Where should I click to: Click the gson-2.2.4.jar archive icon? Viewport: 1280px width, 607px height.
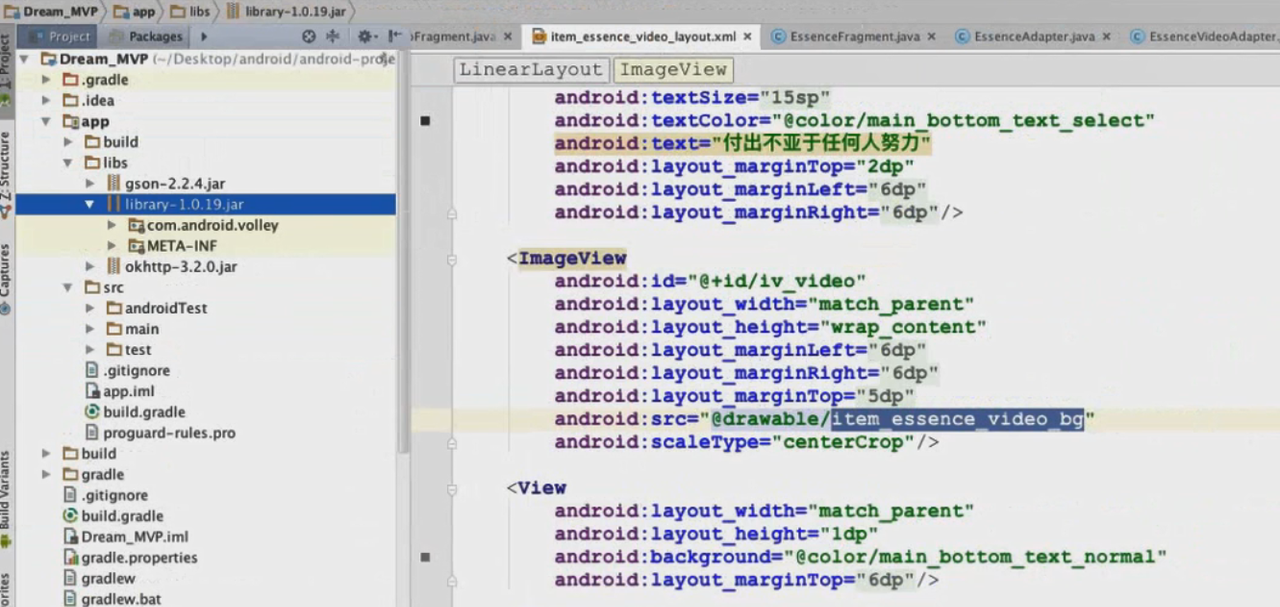click(113, 184)
